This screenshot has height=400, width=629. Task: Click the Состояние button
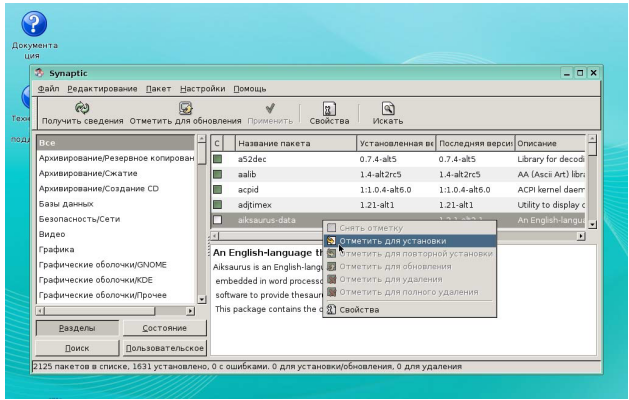tap(164, 328)
